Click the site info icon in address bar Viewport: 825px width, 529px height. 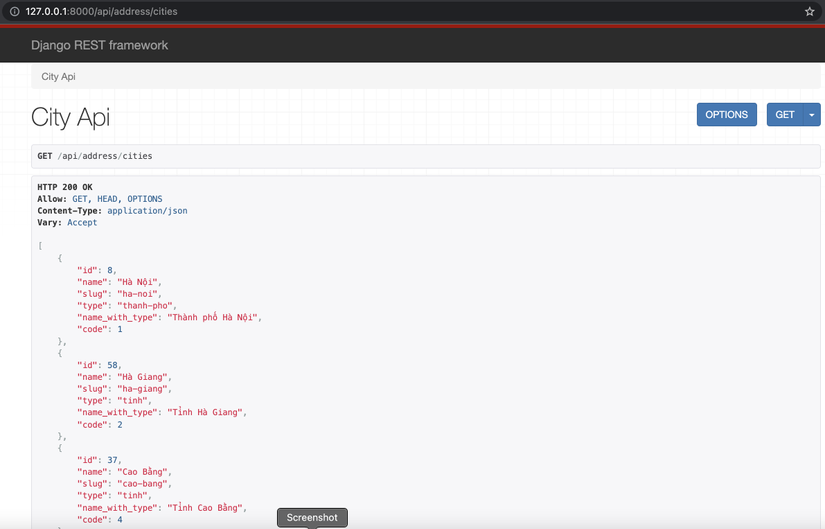[x=14, y=11]
